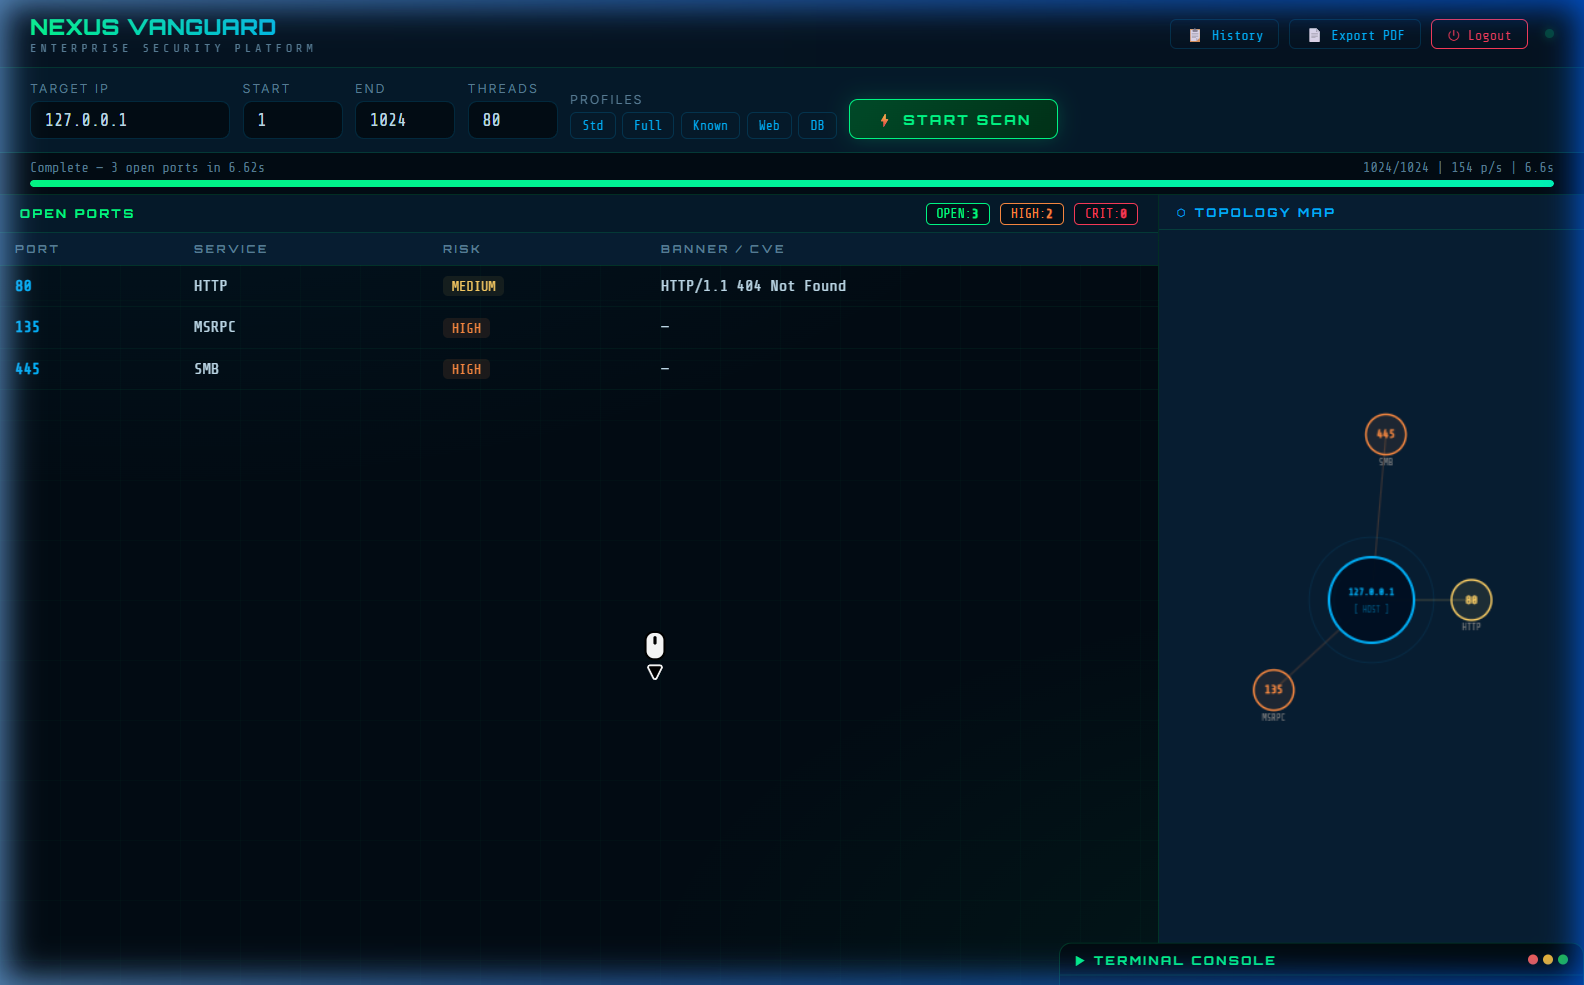The height and width of the screenshot is (985, 1584).
Task: Select the Full scan profile
Action: pos(648,125)
